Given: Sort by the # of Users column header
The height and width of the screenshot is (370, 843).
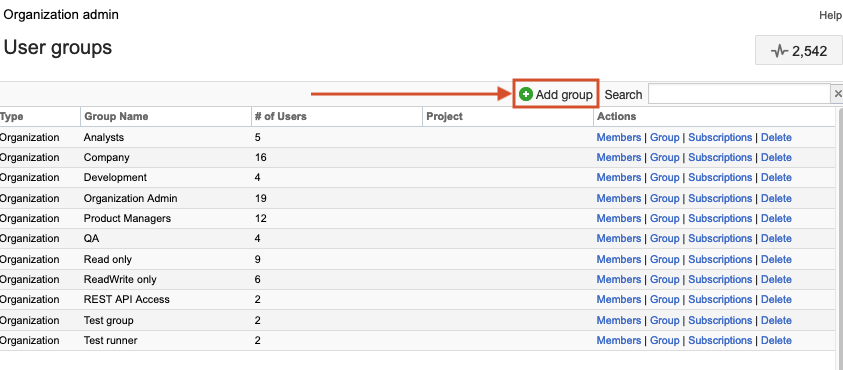Looking at the screenshot, I should (x=281, y=116).
